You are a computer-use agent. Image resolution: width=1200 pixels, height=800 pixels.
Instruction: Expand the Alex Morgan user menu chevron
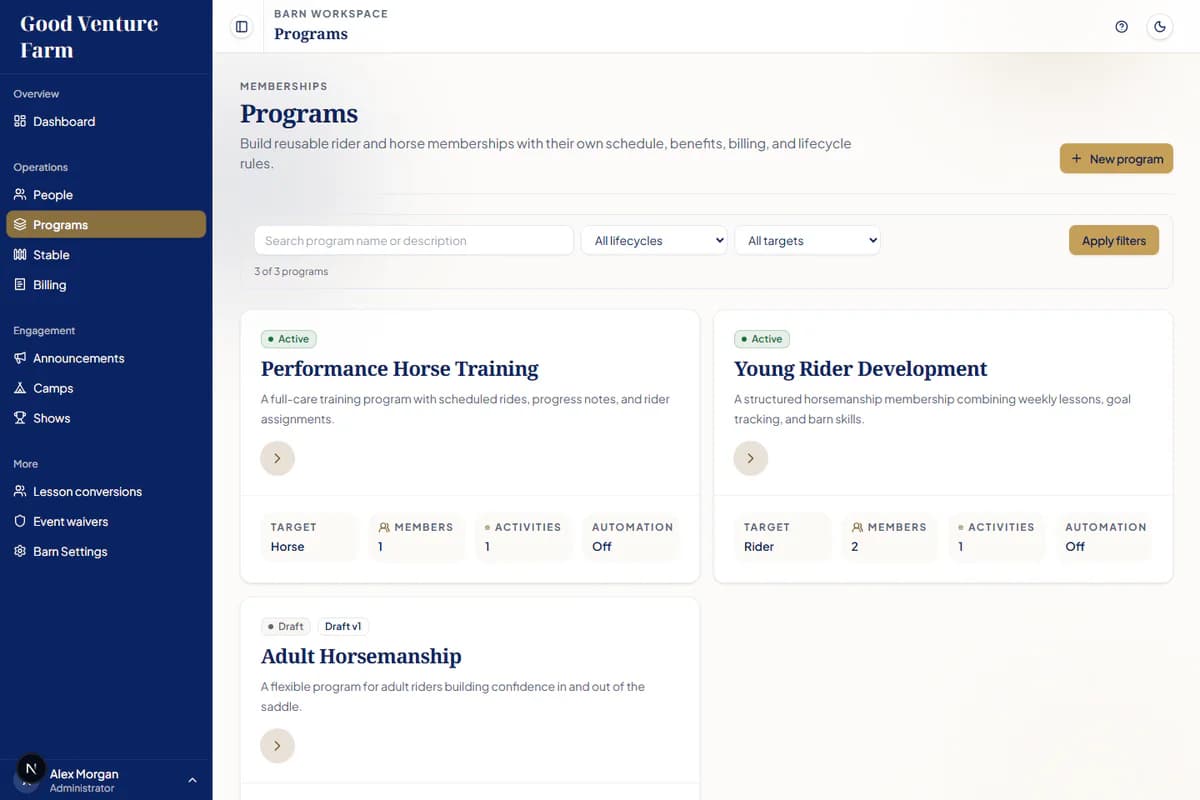coord(192,780)
